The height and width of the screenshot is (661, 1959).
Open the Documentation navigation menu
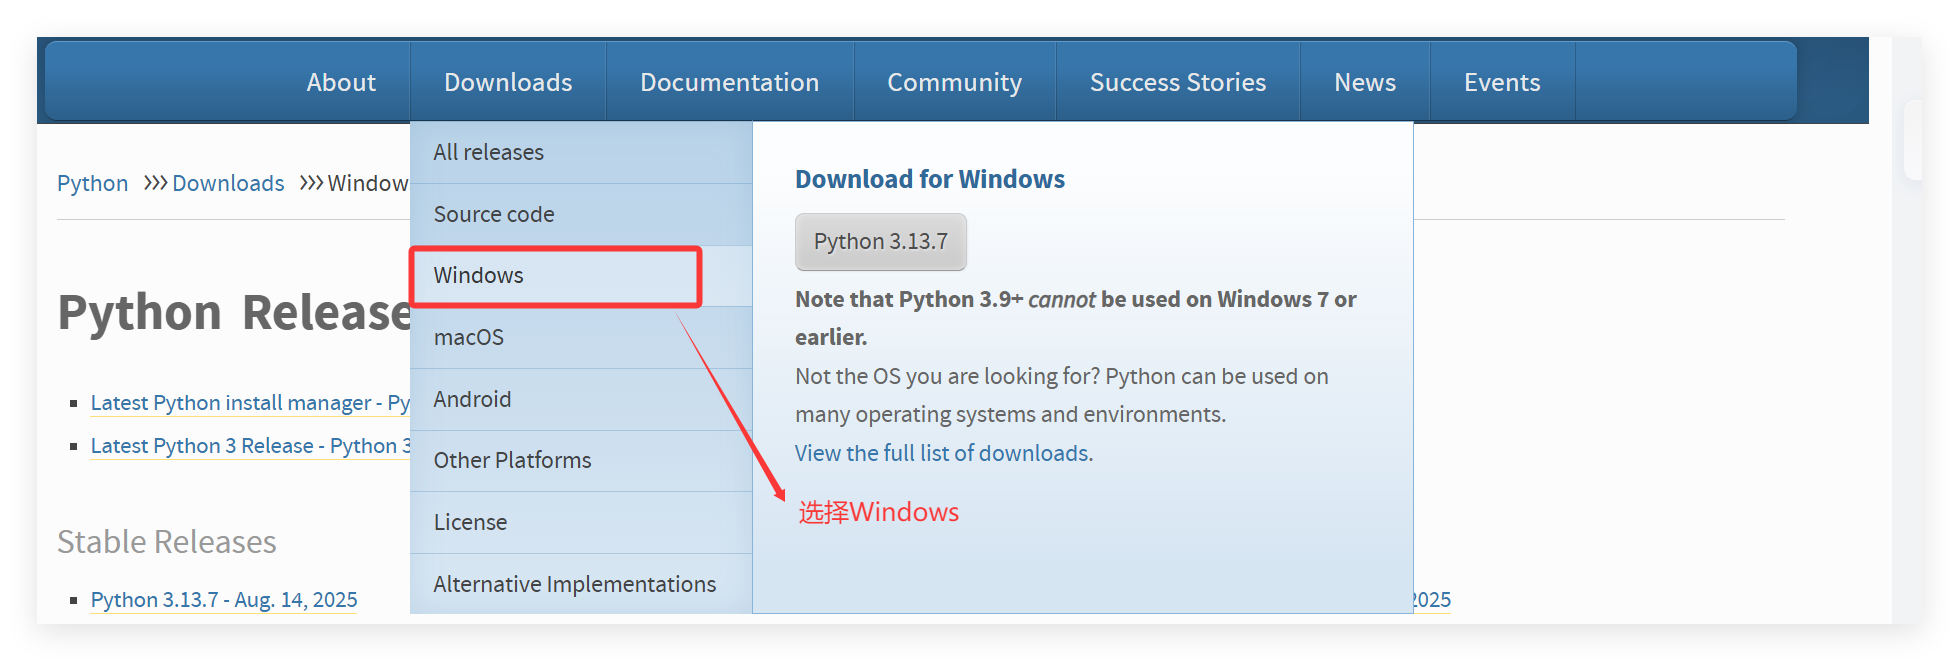click(x=729, y=82)
